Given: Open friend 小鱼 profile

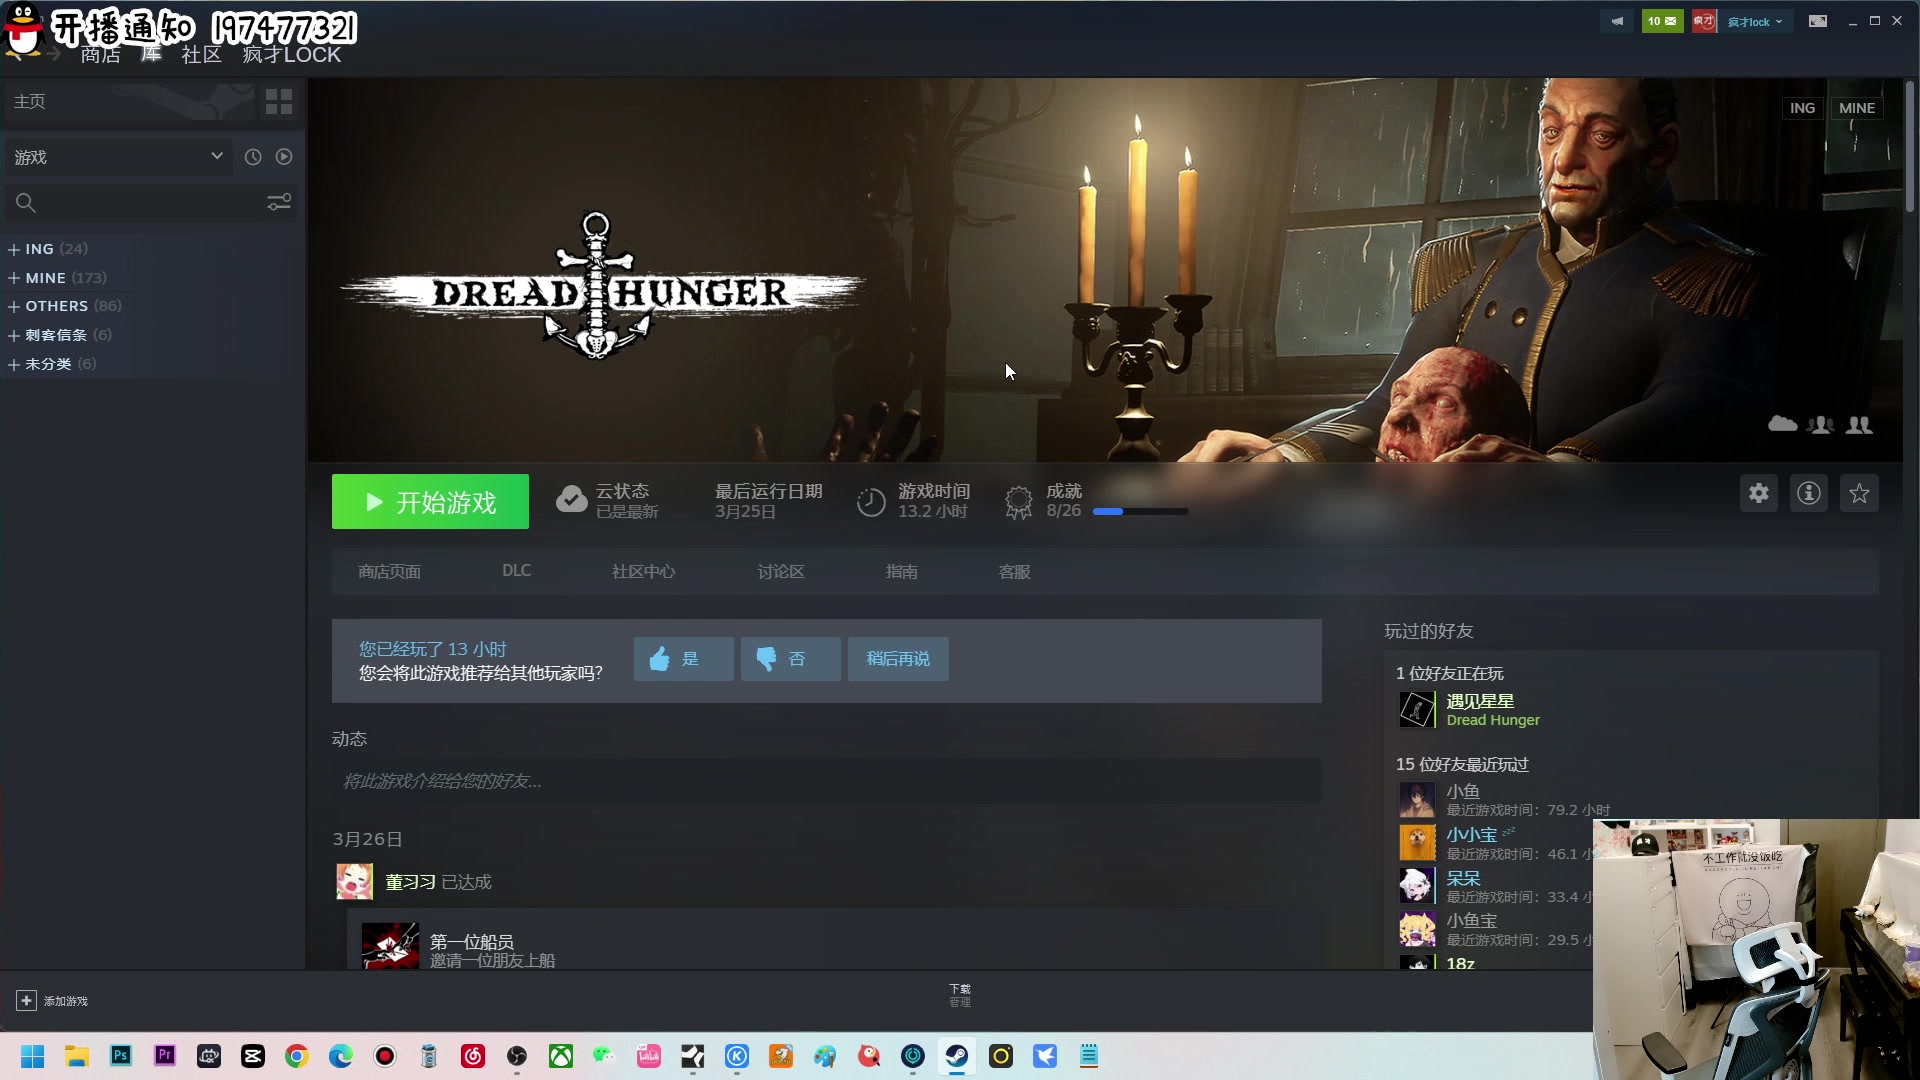Looking at the screenshot, I should tap(1462, 791).
